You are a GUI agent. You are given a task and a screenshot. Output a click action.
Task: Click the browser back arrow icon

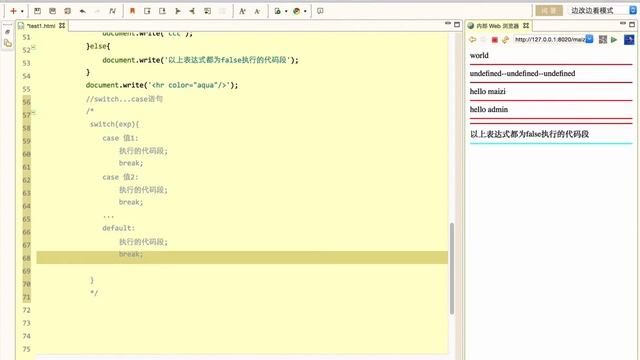pyautogui.click(x=473, y=40)
